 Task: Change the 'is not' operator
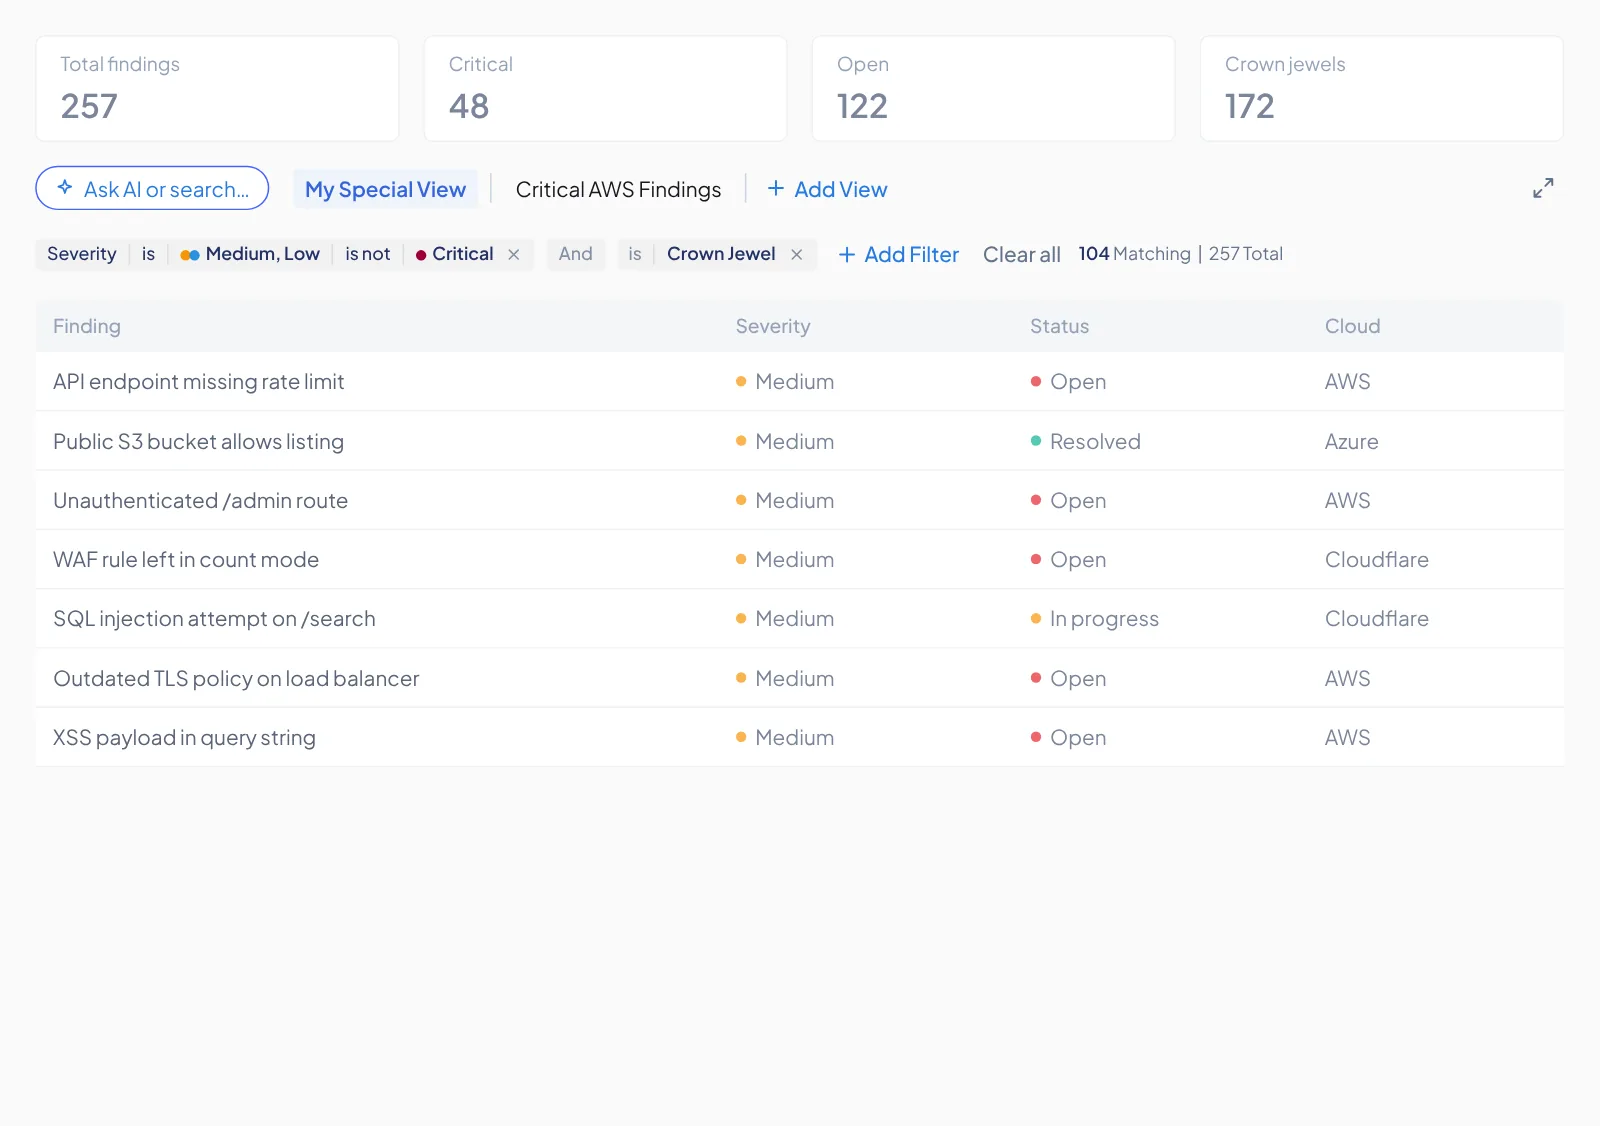(x=367, y=254)
